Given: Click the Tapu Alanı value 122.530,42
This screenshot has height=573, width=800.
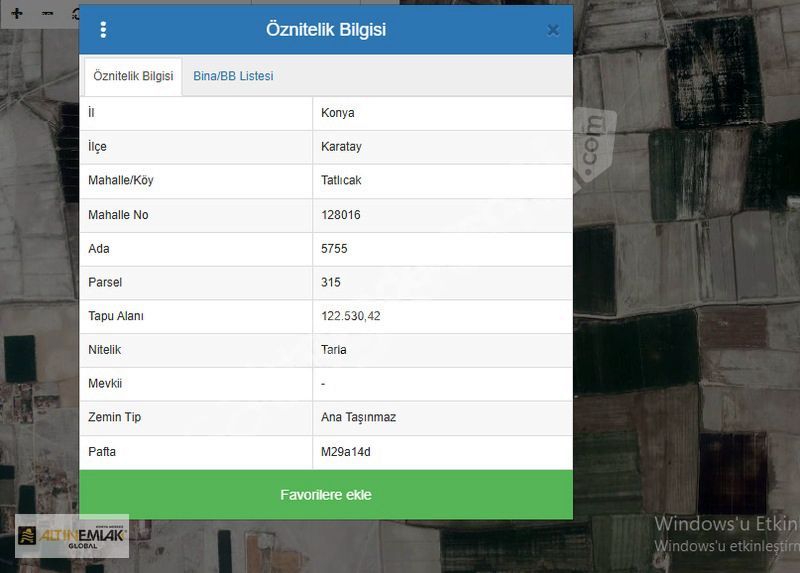Looking at the screenshot, I should [x=350, y=317].
